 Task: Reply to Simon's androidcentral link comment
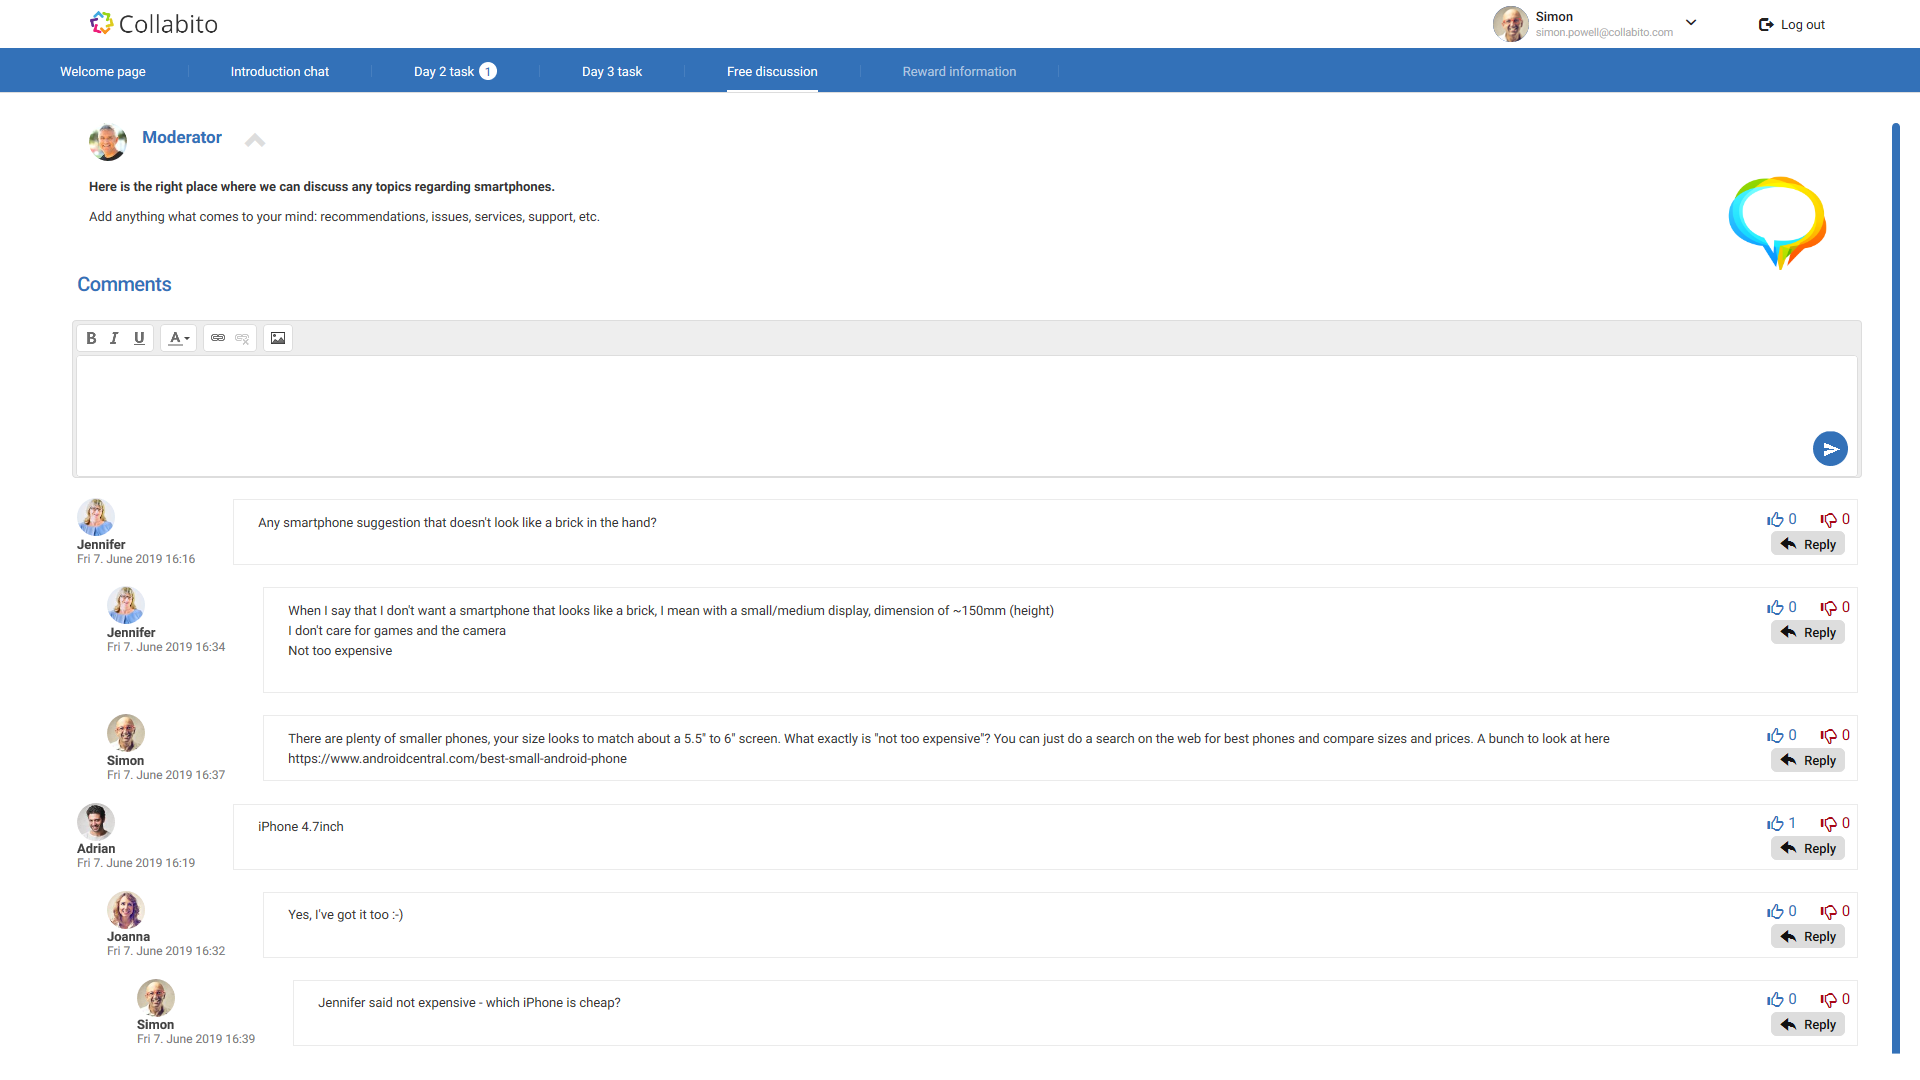pyautogui.click(x=1808, y=761)
